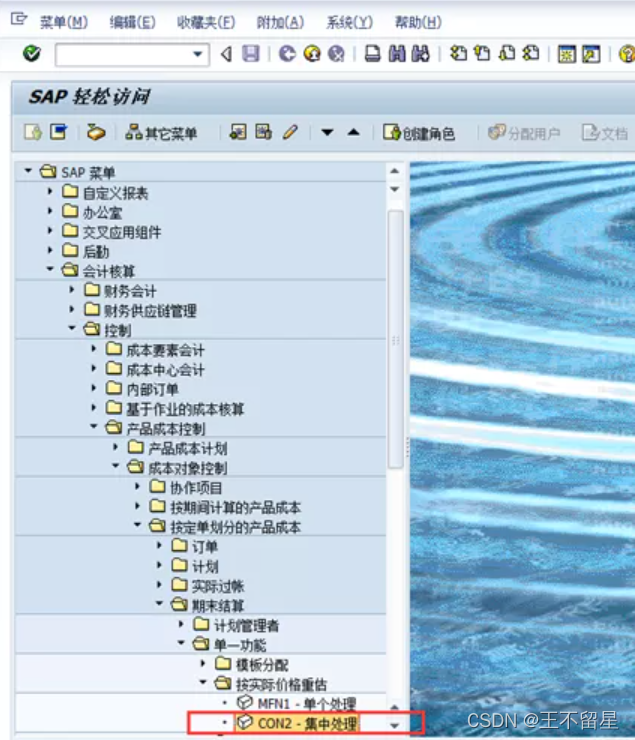Screen dimensions: 635x740
Task: Click the Save floppy disk icon
Action: 251,54
